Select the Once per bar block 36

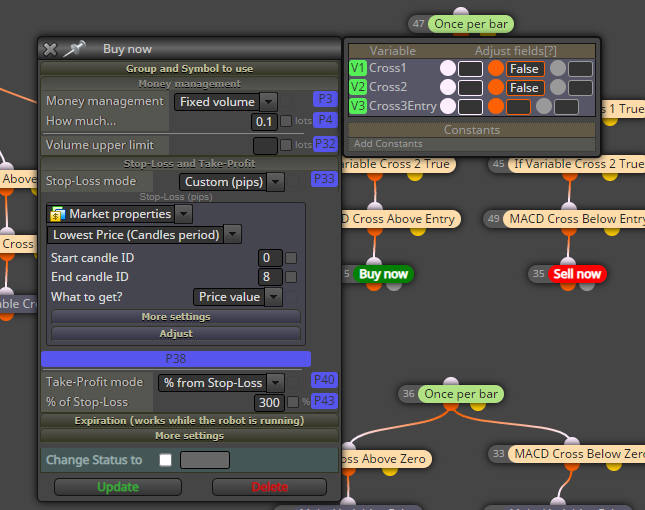[x=461, y=394]
